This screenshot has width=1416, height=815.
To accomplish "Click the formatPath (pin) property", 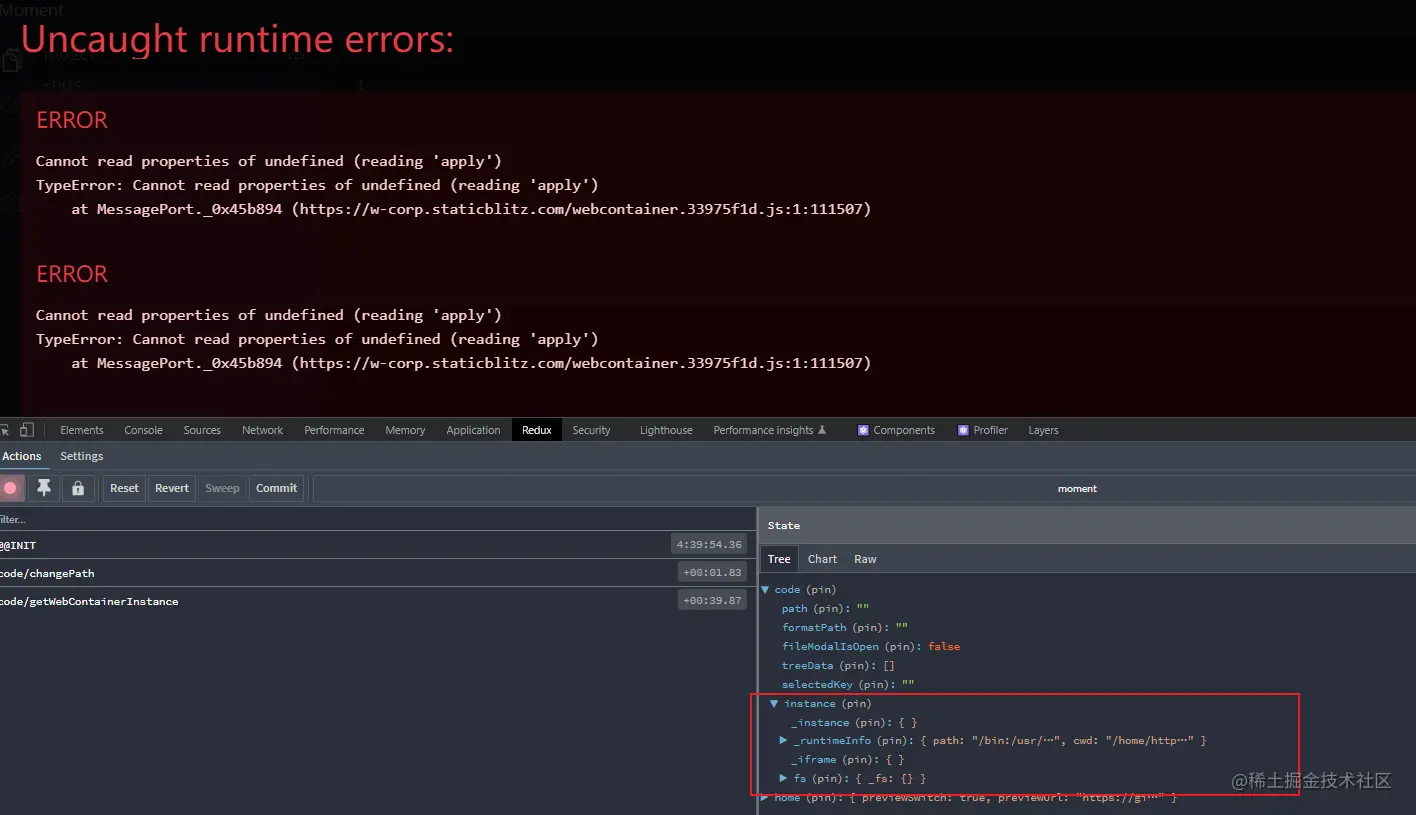I will (x=834, y=628).
